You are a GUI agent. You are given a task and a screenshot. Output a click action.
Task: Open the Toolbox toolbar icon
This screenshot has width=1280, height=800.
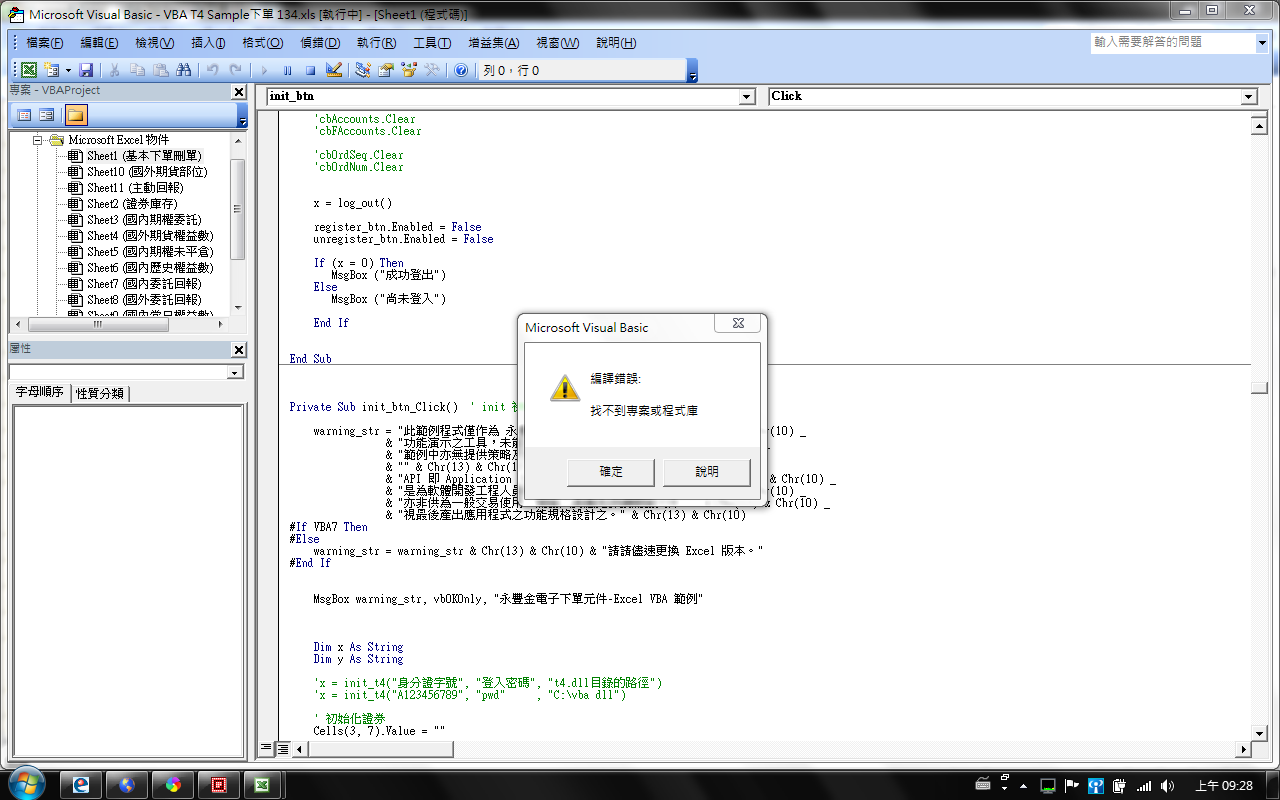click(x=432, y=70)
